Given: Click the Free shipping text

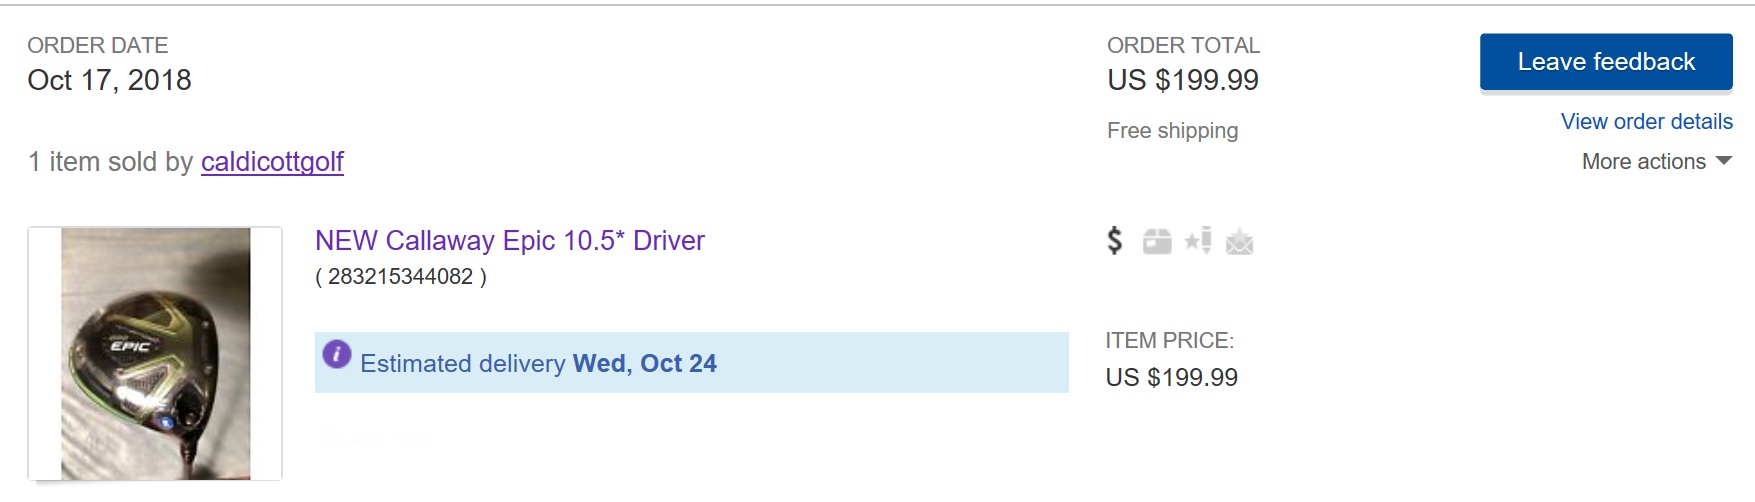Looking at the screenshot, I should click(x=1172, y=131).
